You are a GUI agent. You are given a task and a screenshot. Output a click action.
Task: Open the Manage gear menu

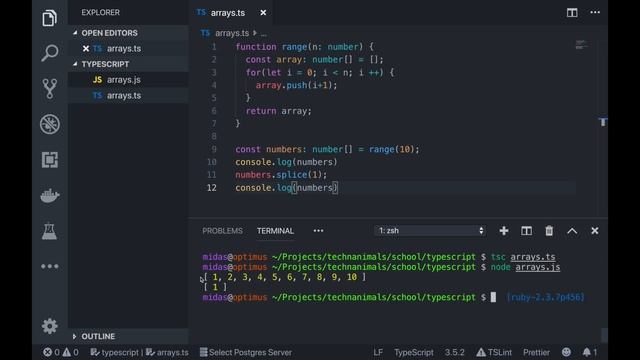49,326
